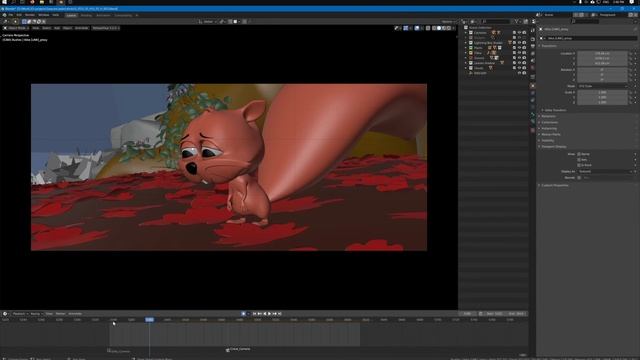The width and height of the screenshot is (640, 360).
Task: Switch to the Animation workspace tab
Action: (x=103, y=16)
